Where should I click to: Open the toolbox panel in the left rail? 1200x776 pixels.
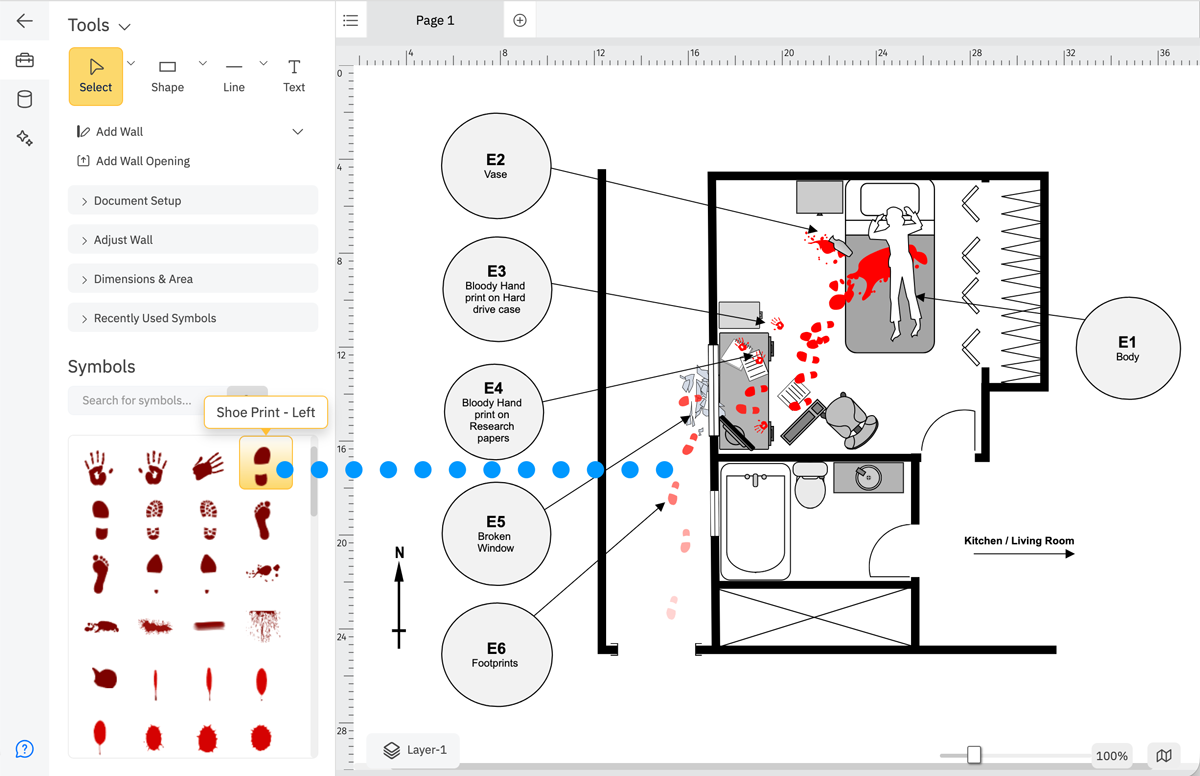tap(25, 60)
